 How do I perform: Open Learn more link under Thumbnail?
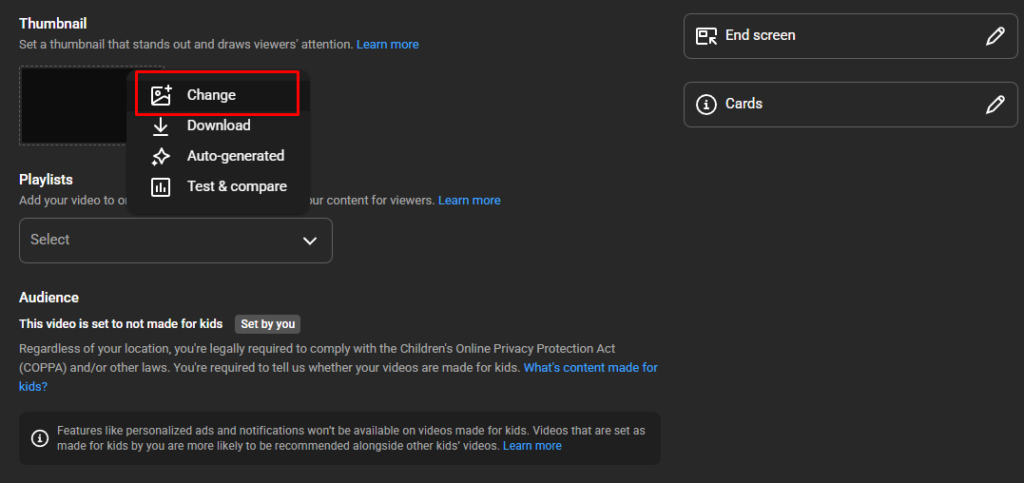point(387,44)
